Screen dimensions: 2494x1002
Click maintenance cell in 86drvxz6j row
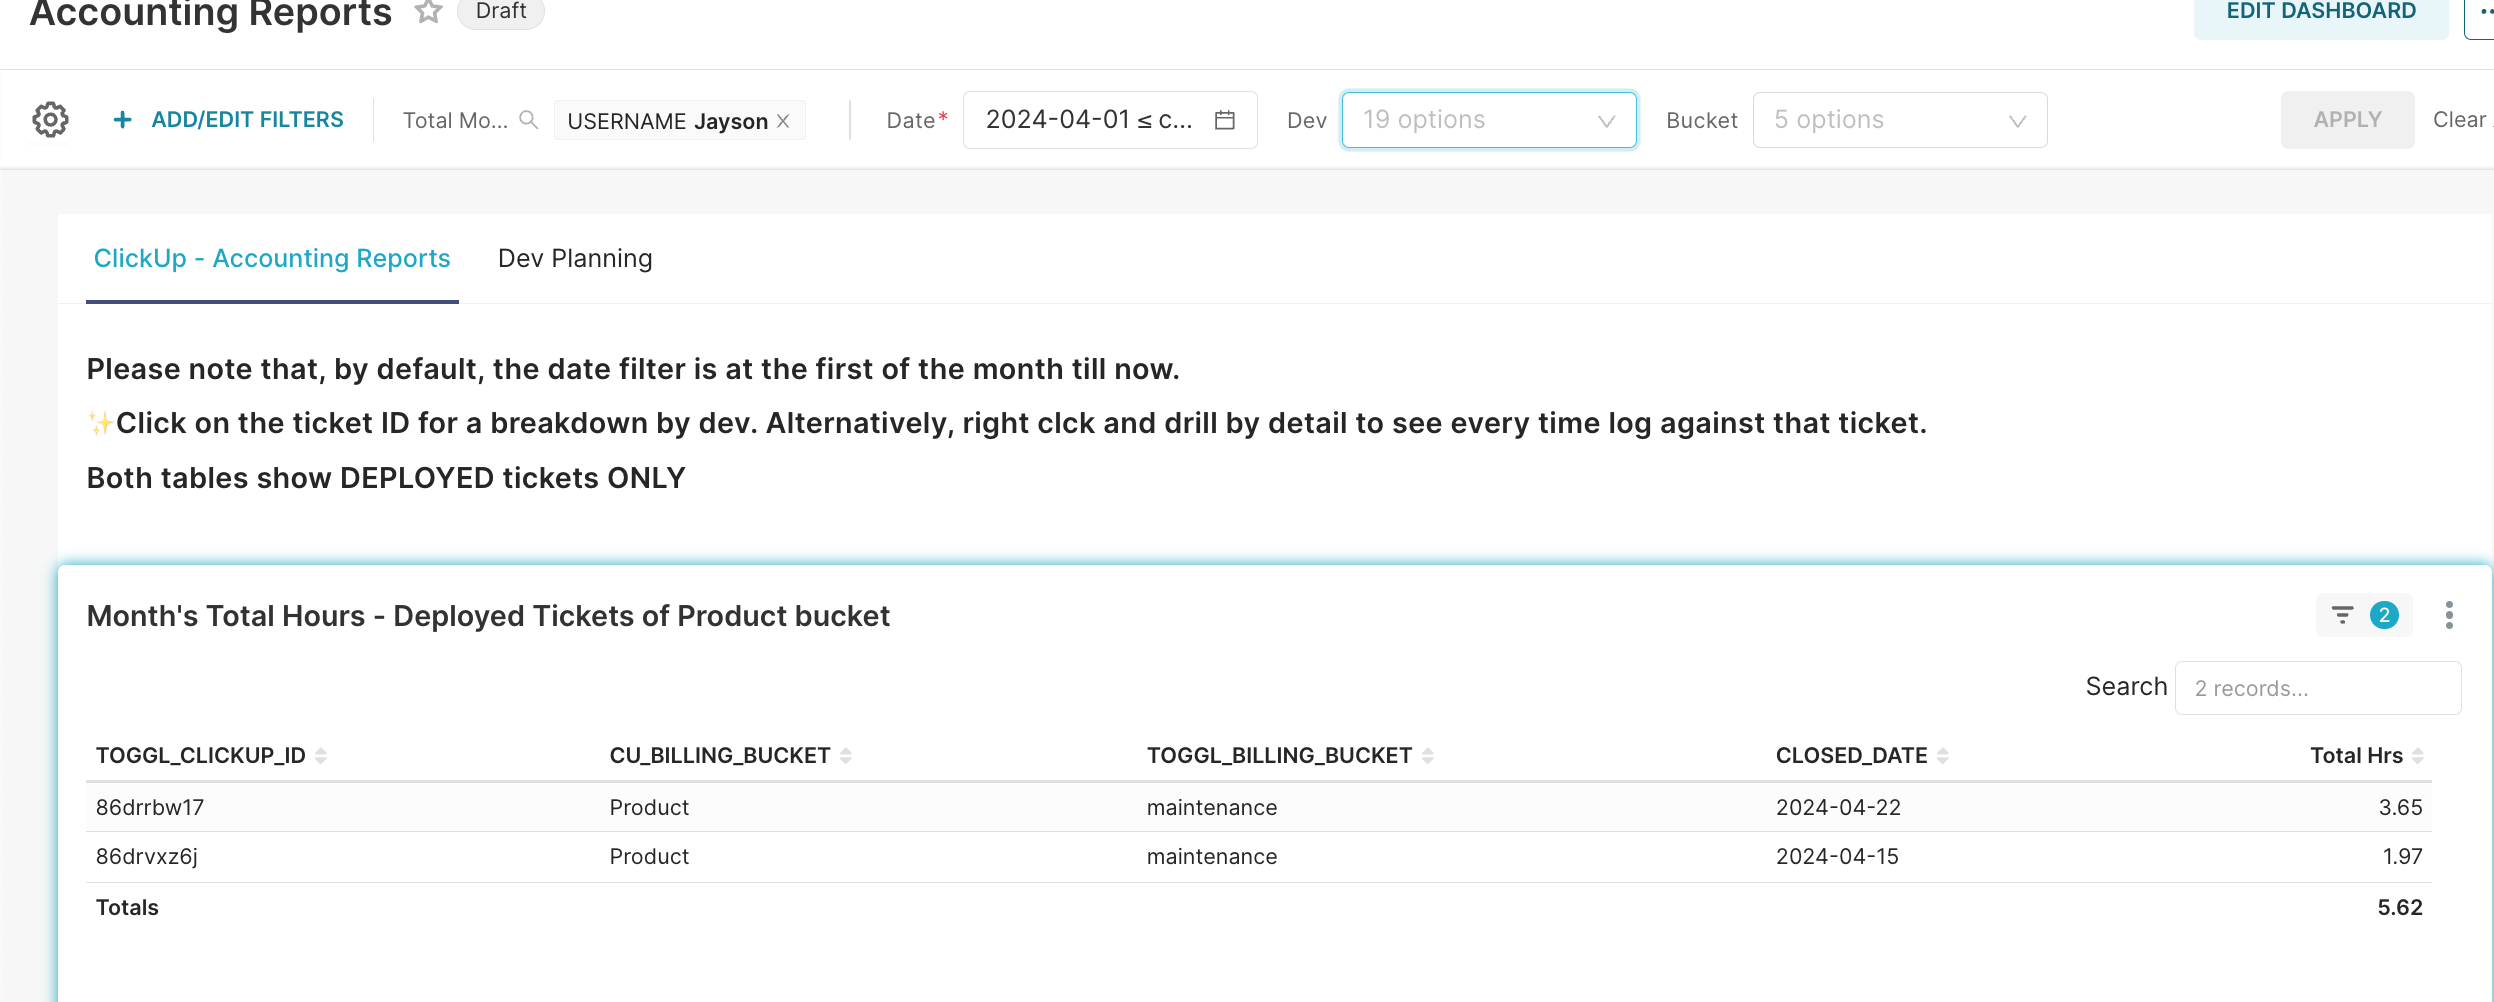1212,857
